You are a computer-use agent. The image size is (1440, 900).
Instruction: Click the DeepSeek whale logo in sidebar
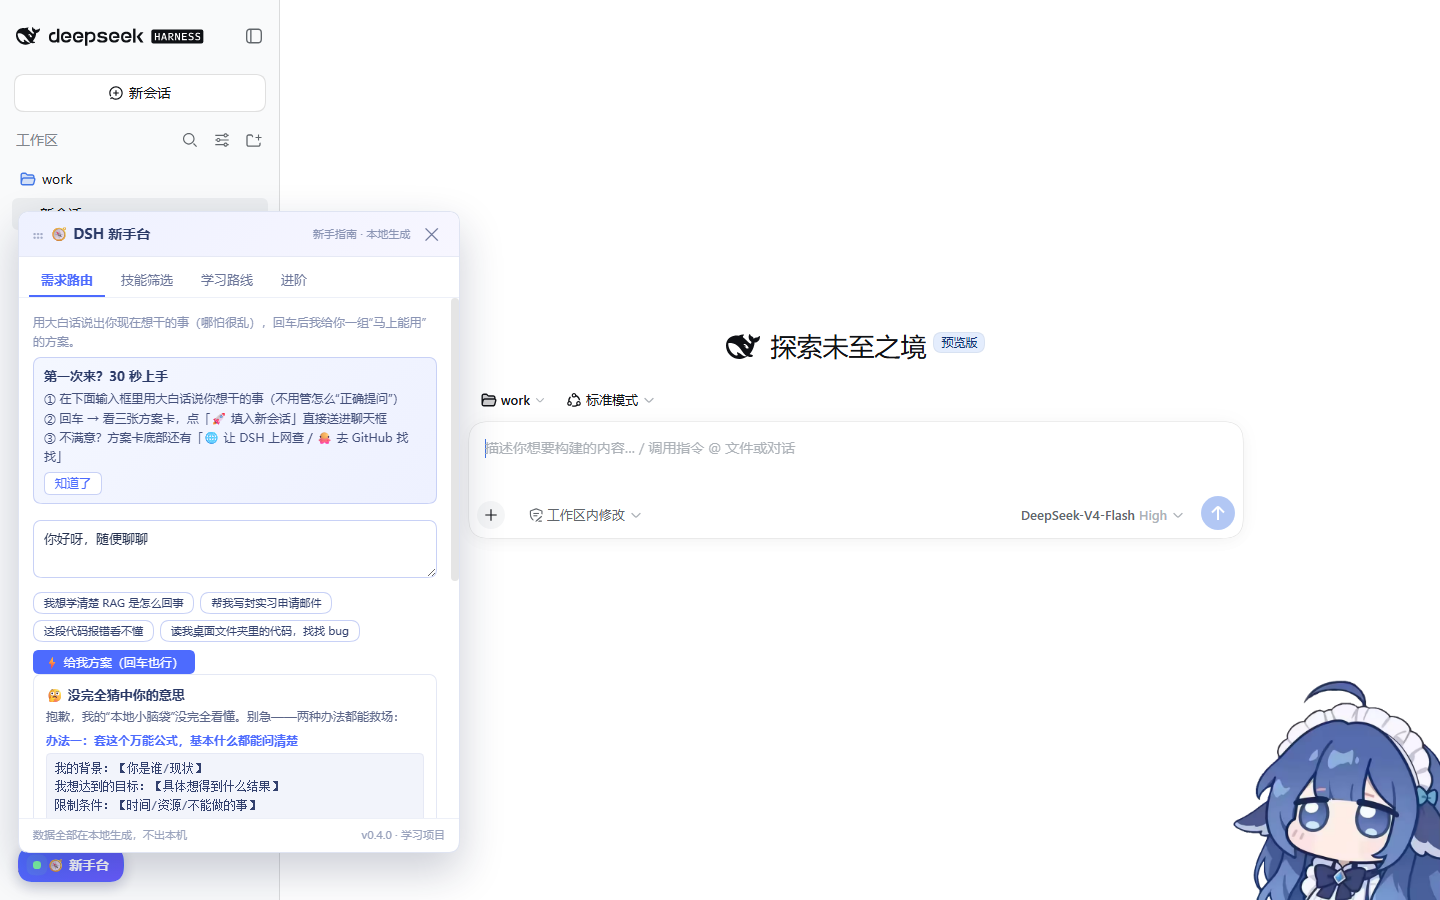point(28,36)
